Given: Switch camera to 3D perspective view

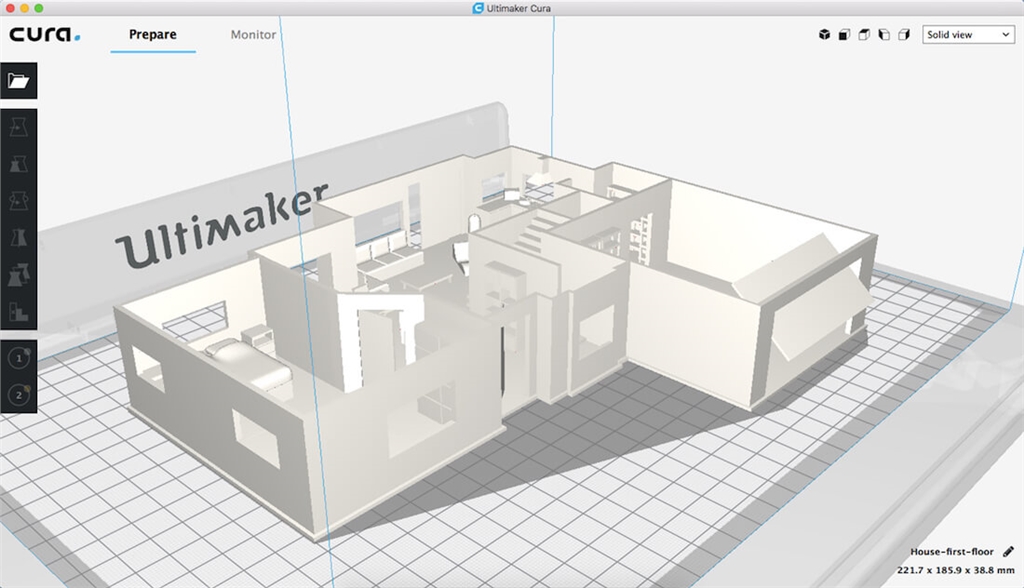Looking at the screenshot, I should pos(825,35).
